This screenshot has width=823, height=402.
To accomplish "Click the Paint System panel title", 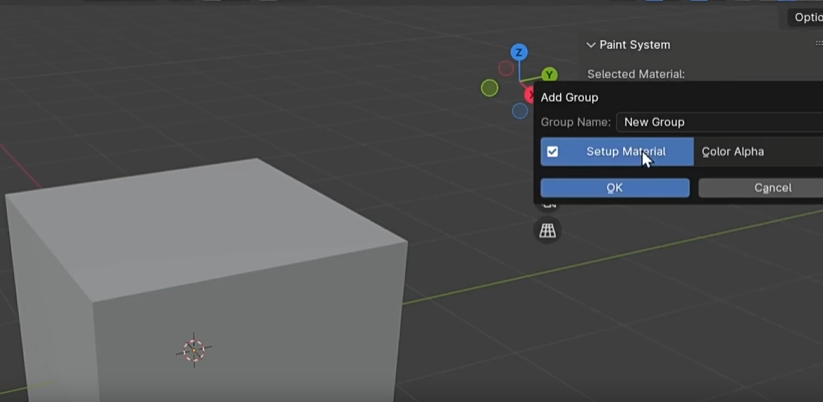I will coord(634,45).
